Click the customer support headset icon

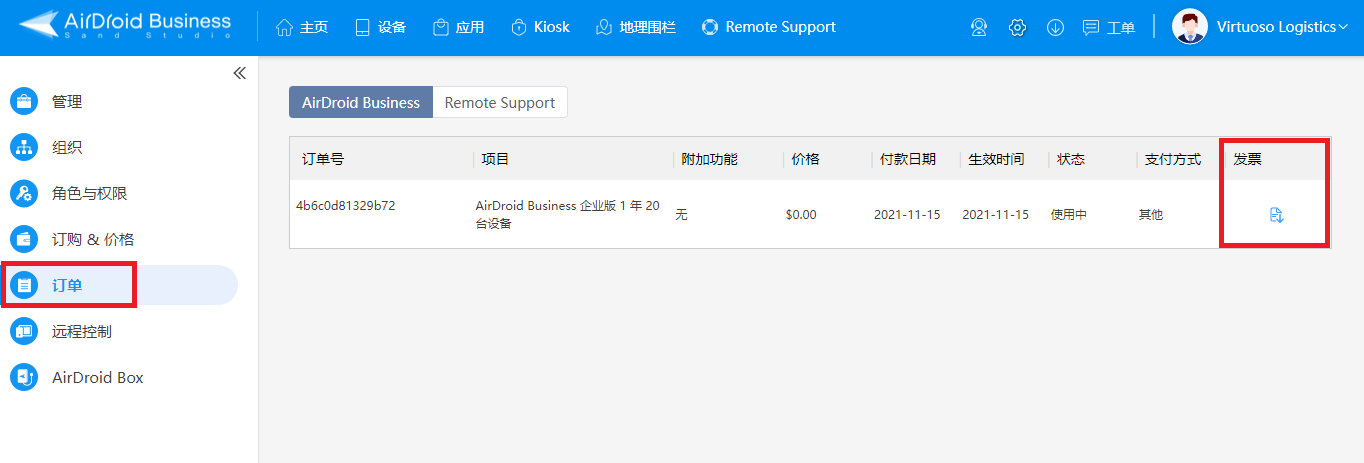pos(979,28)
